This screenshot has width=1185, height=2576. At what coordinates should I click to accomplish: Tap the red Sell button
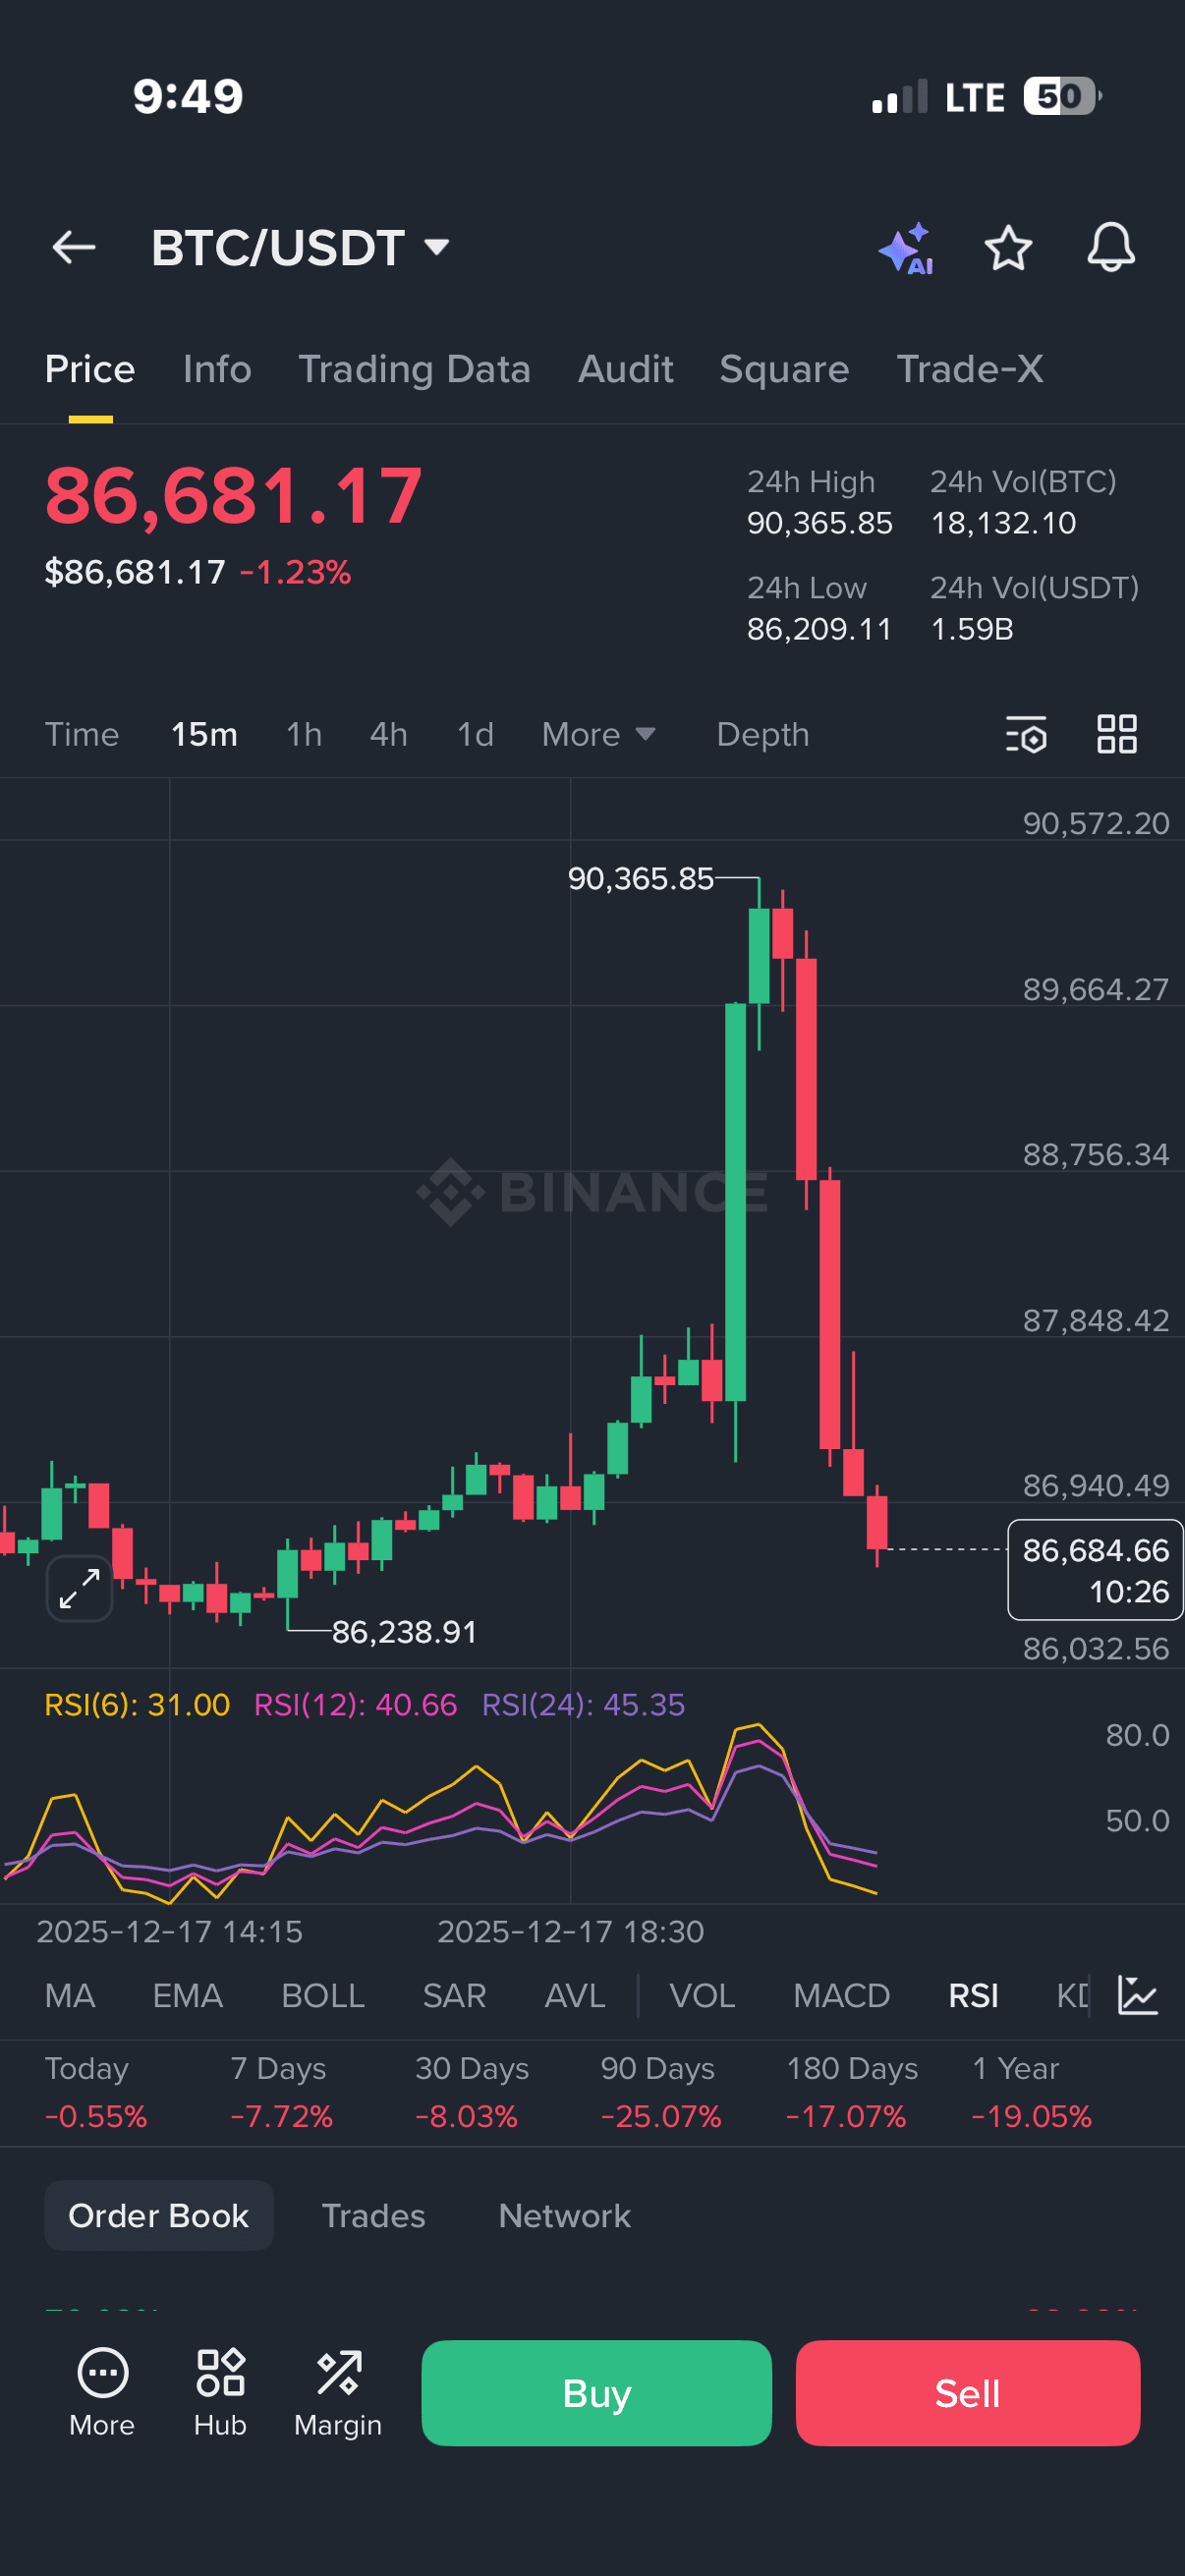coord(967,2393)
